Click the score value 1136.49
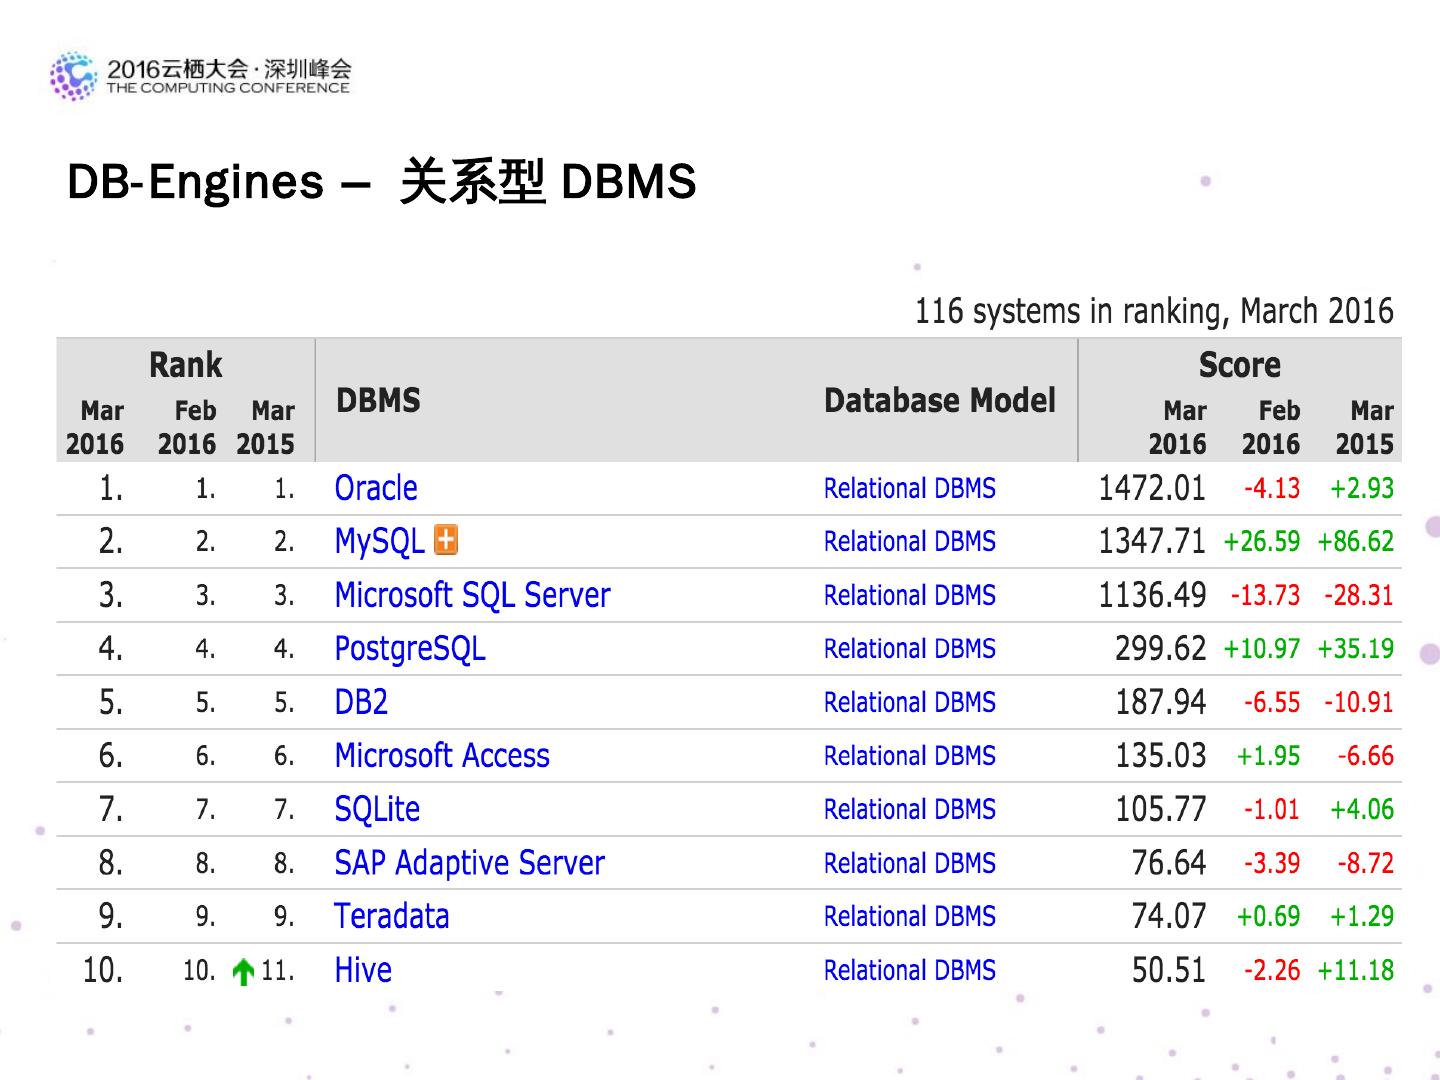Image resolution: width=1440 pixels, height=1080 pixels. (1152, 595)
